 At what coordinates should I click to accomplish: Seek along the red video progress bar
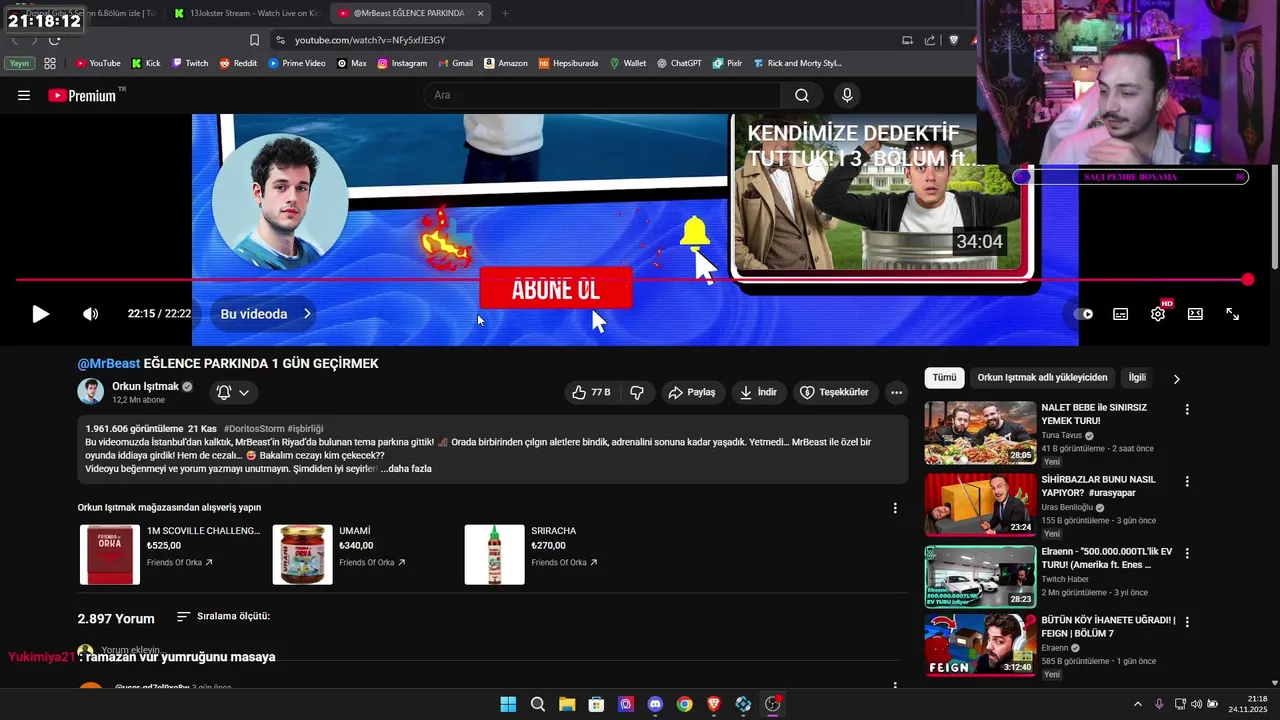click(632, 280)
